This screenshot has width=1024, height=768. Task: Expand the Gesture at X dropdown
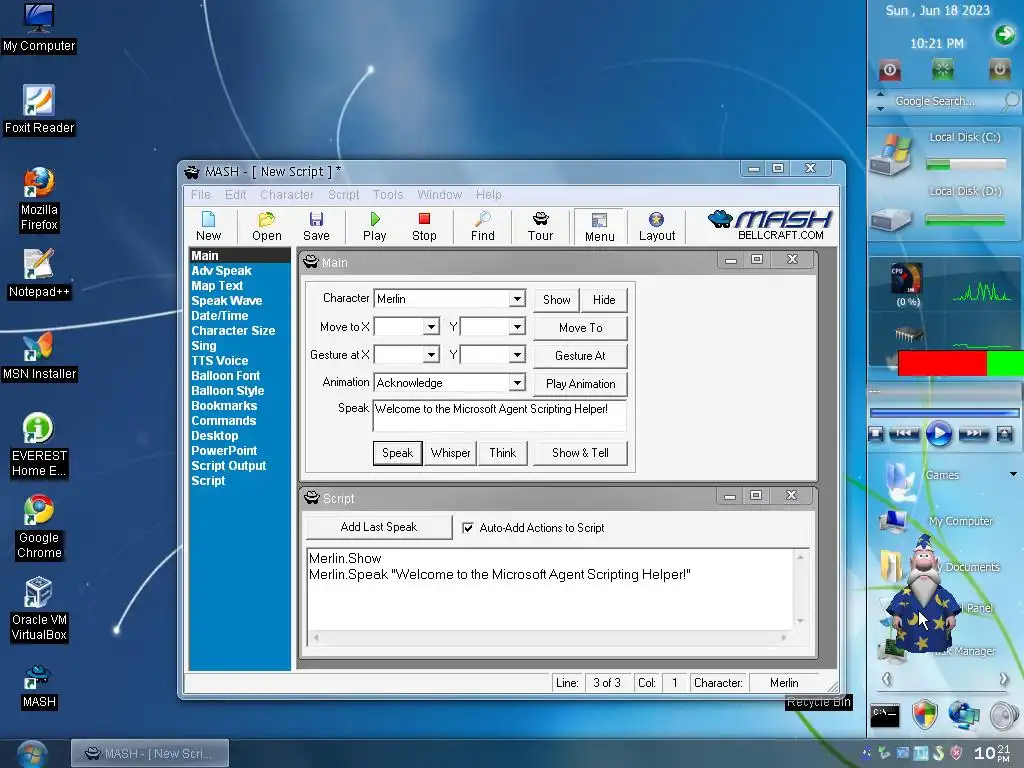click(x=431, y=355)
